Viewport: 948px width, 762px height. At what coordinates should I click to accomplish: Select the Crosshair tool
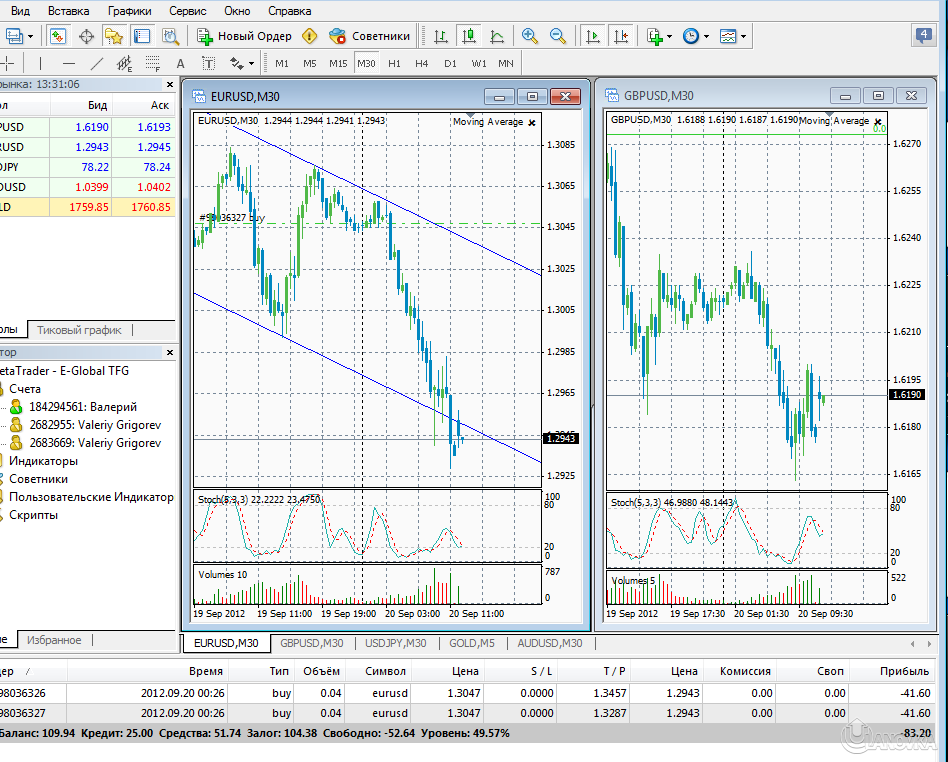click(x=8, y=63)
